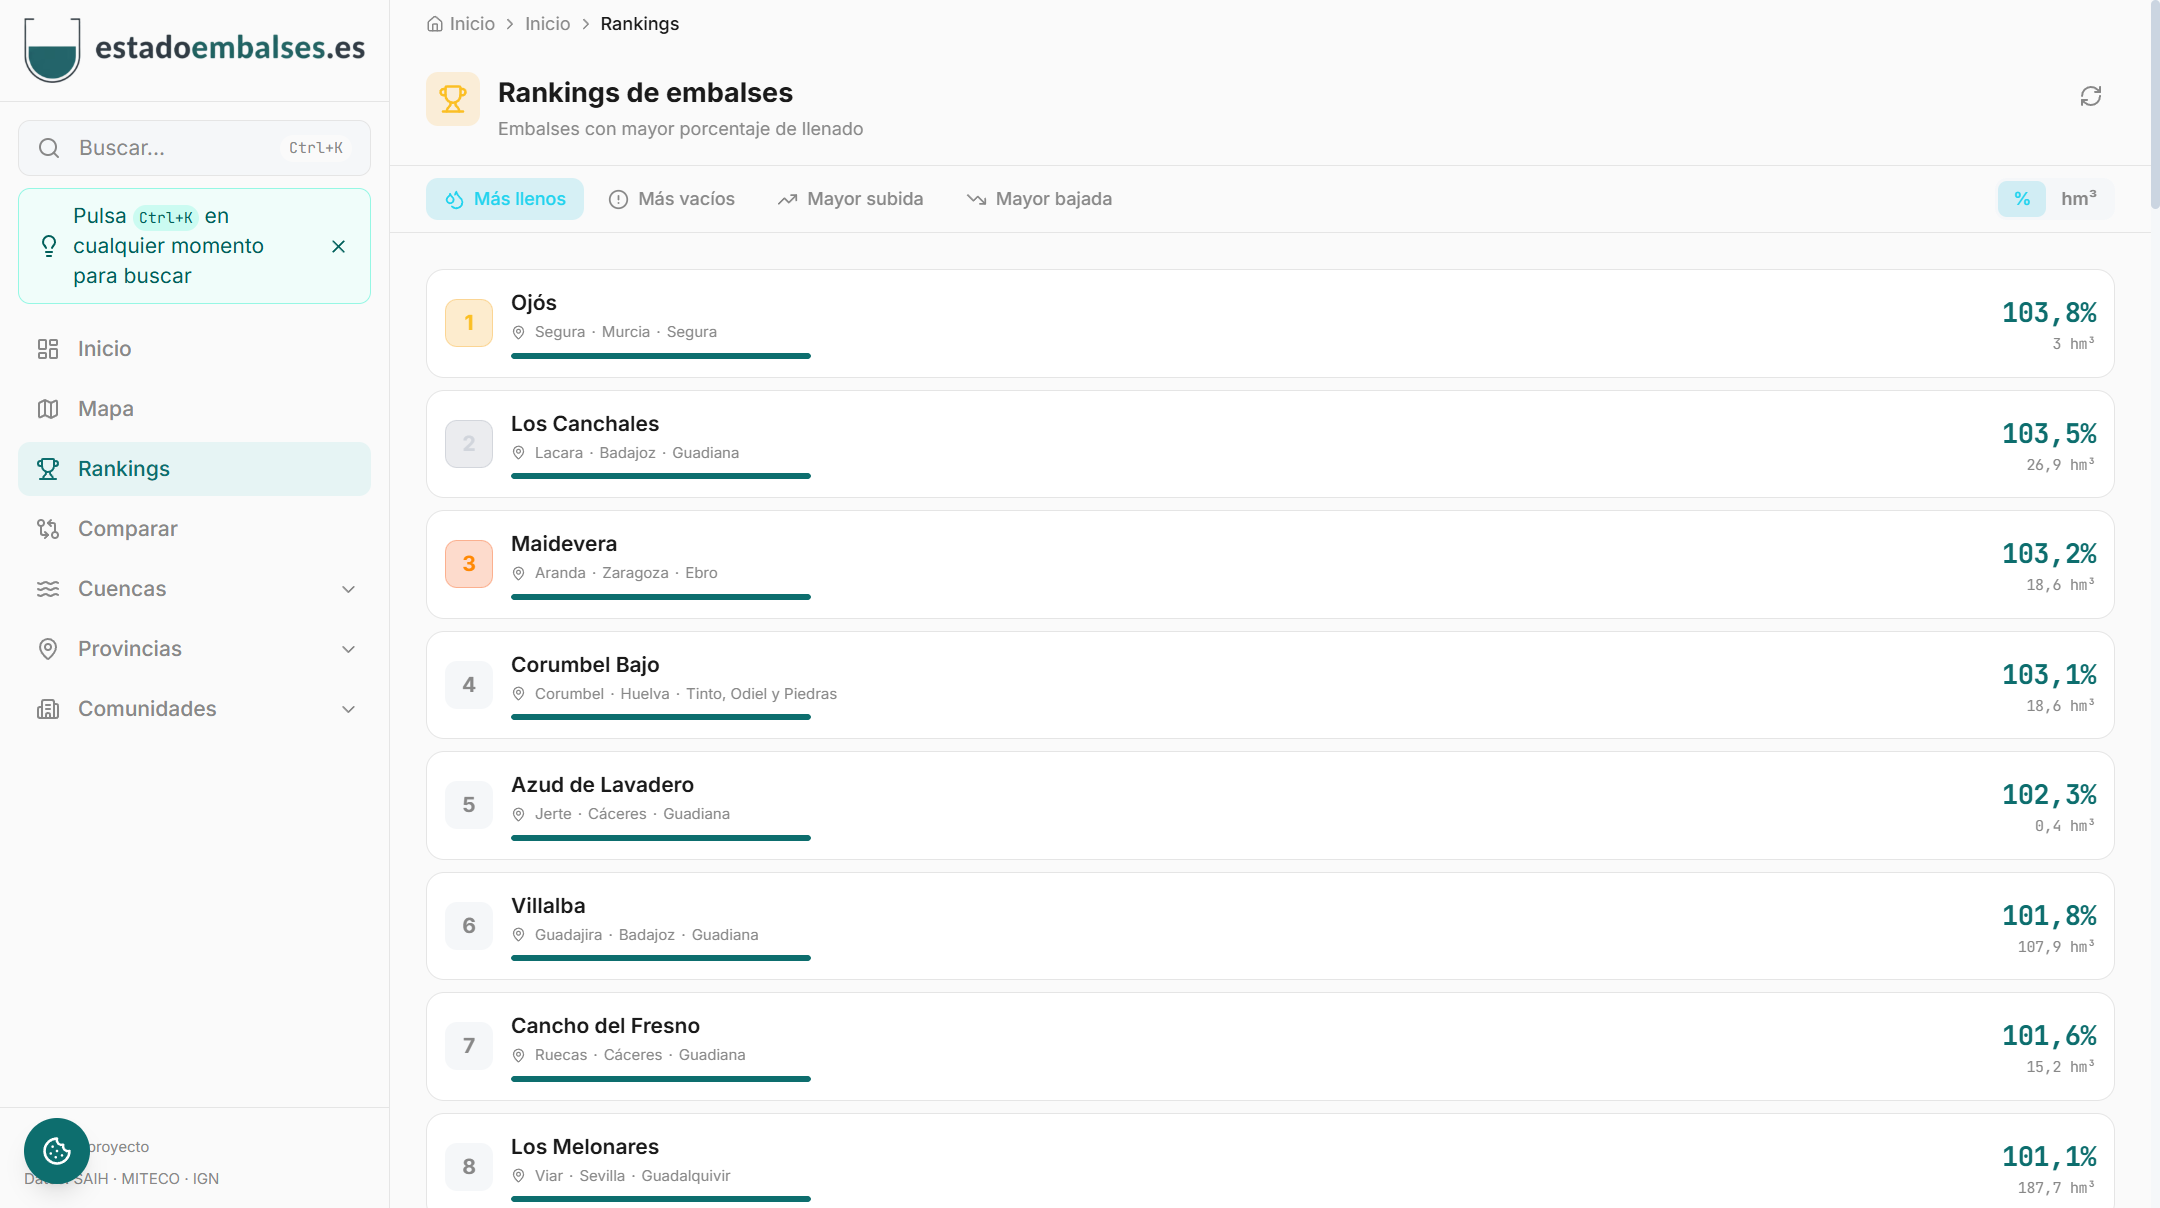Image resolution: width=2160 pixels, height=1208 pixels.
Task: Click the refresh rankings icon
Action: [2090, 96]
